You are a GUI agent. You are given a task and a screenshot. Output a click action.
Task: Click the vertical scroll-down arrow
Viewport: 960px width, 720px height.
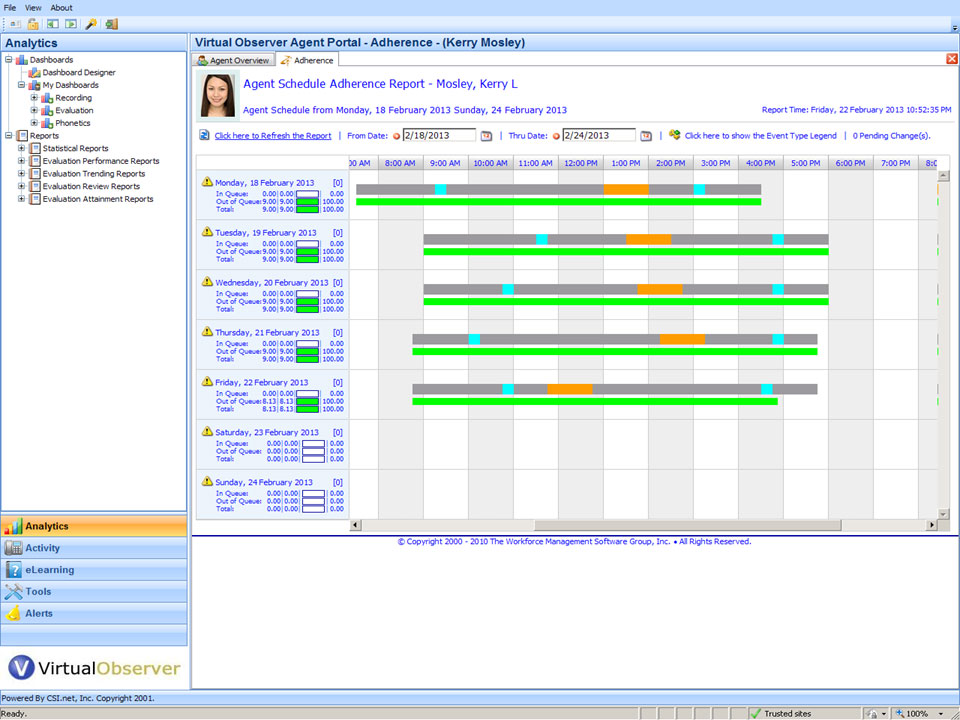tap(943, 514)
